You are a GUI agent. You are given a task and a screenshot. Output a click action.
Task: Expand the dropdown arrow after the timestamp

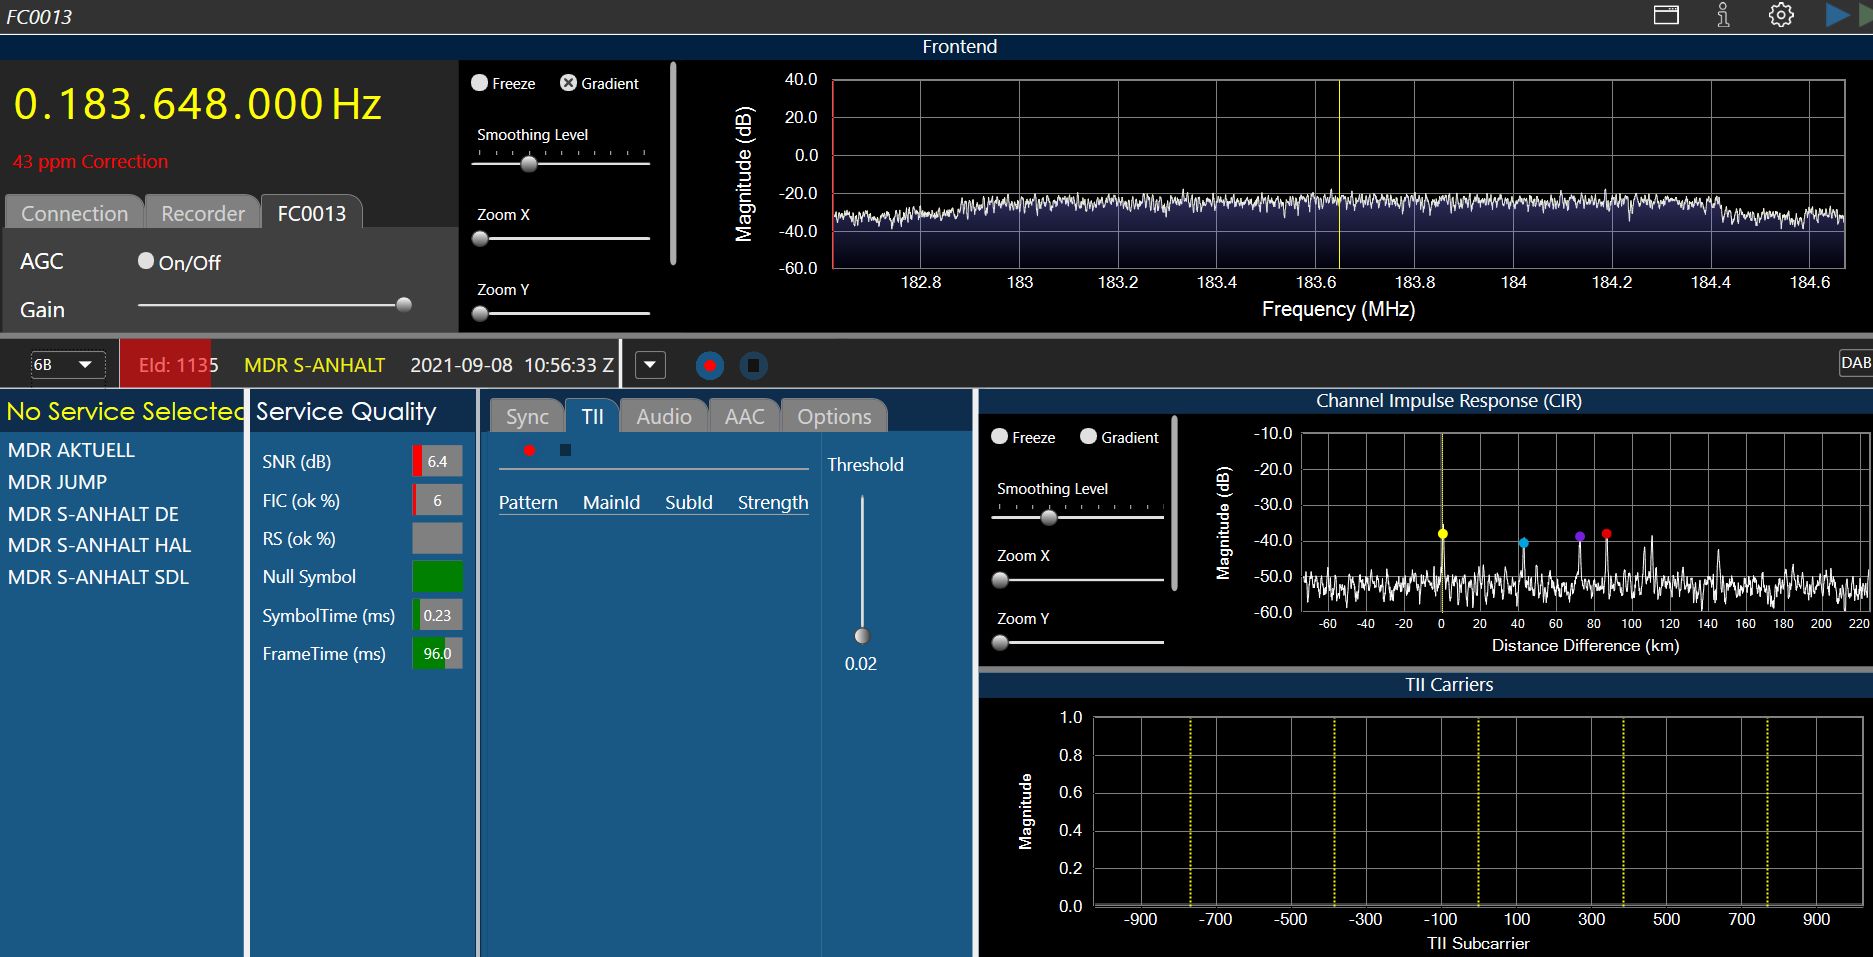[650, 365]
